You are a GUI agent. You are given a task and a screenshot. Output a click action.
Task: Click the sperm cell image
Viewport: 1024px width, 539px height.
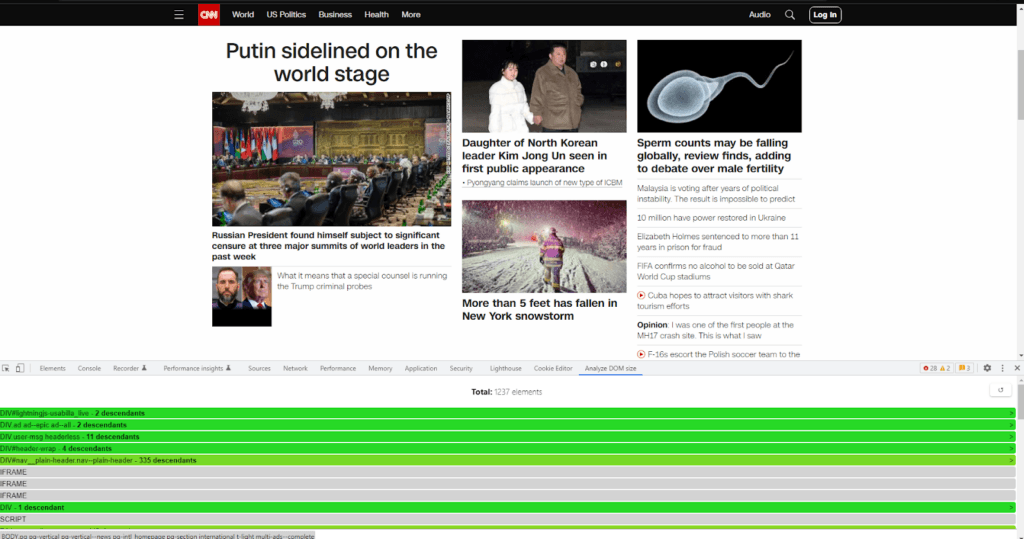pyautogui.click(x=719, y=86)
